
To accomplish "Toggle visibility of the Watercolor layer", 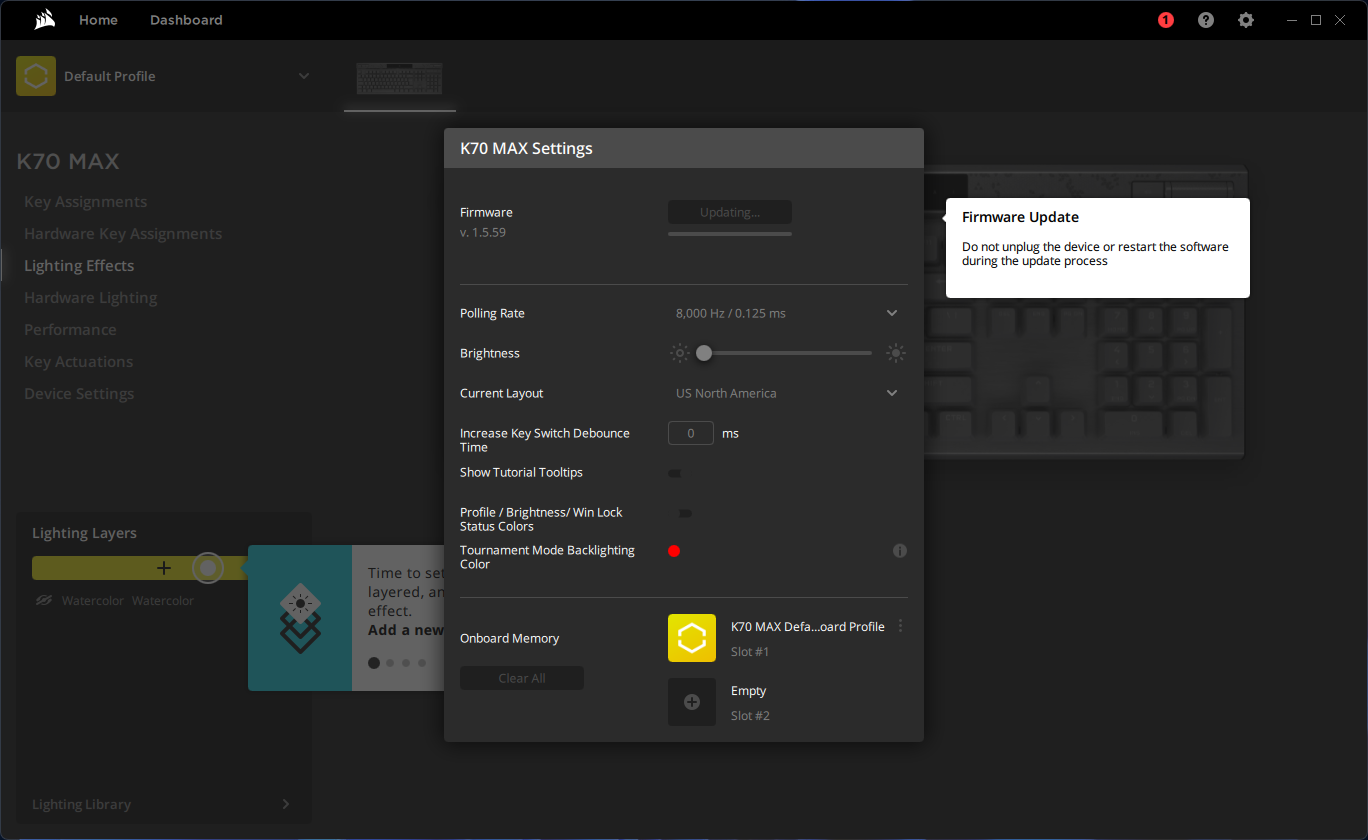I will tap(44, 601).
